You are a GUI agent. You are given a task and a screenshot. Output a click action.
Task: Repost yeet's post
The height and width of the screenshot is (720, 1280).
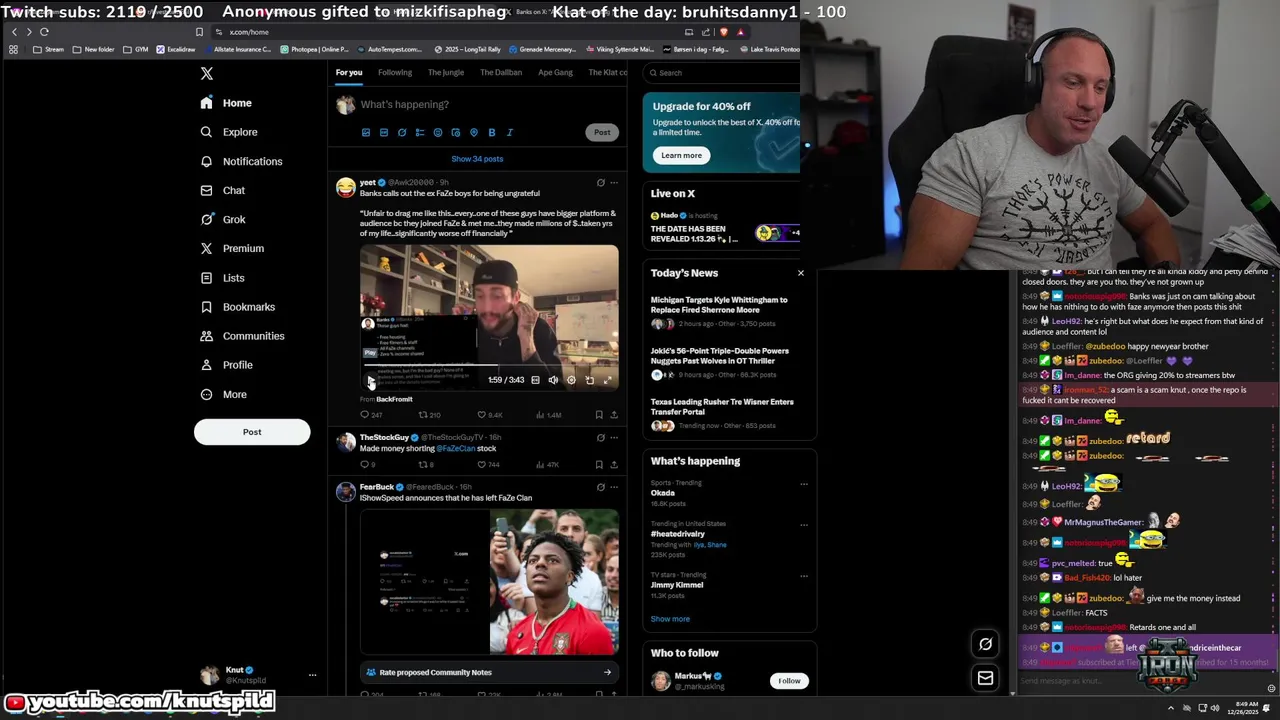click(x=429, y=415)
